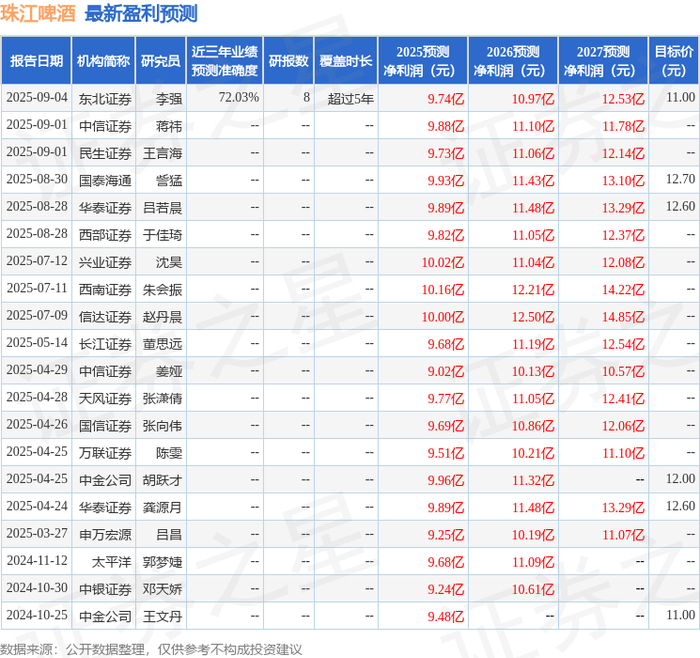Click target price 12.70
Viewport: 700px width, 658px height.
tap(680, 179)
